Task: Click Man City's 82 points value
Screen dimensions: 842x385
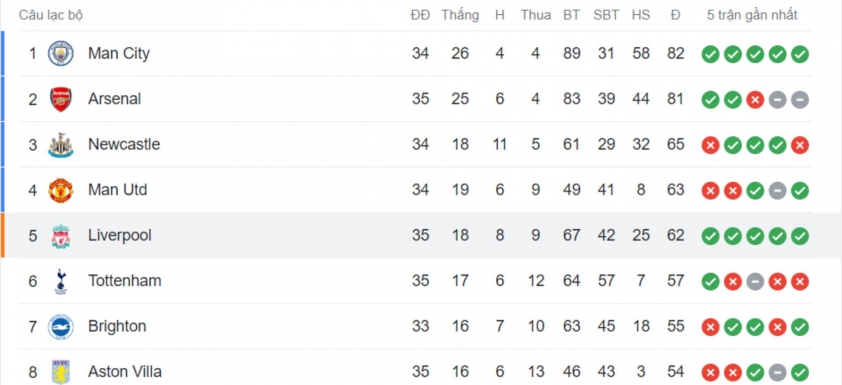Action: click(676, 54)
